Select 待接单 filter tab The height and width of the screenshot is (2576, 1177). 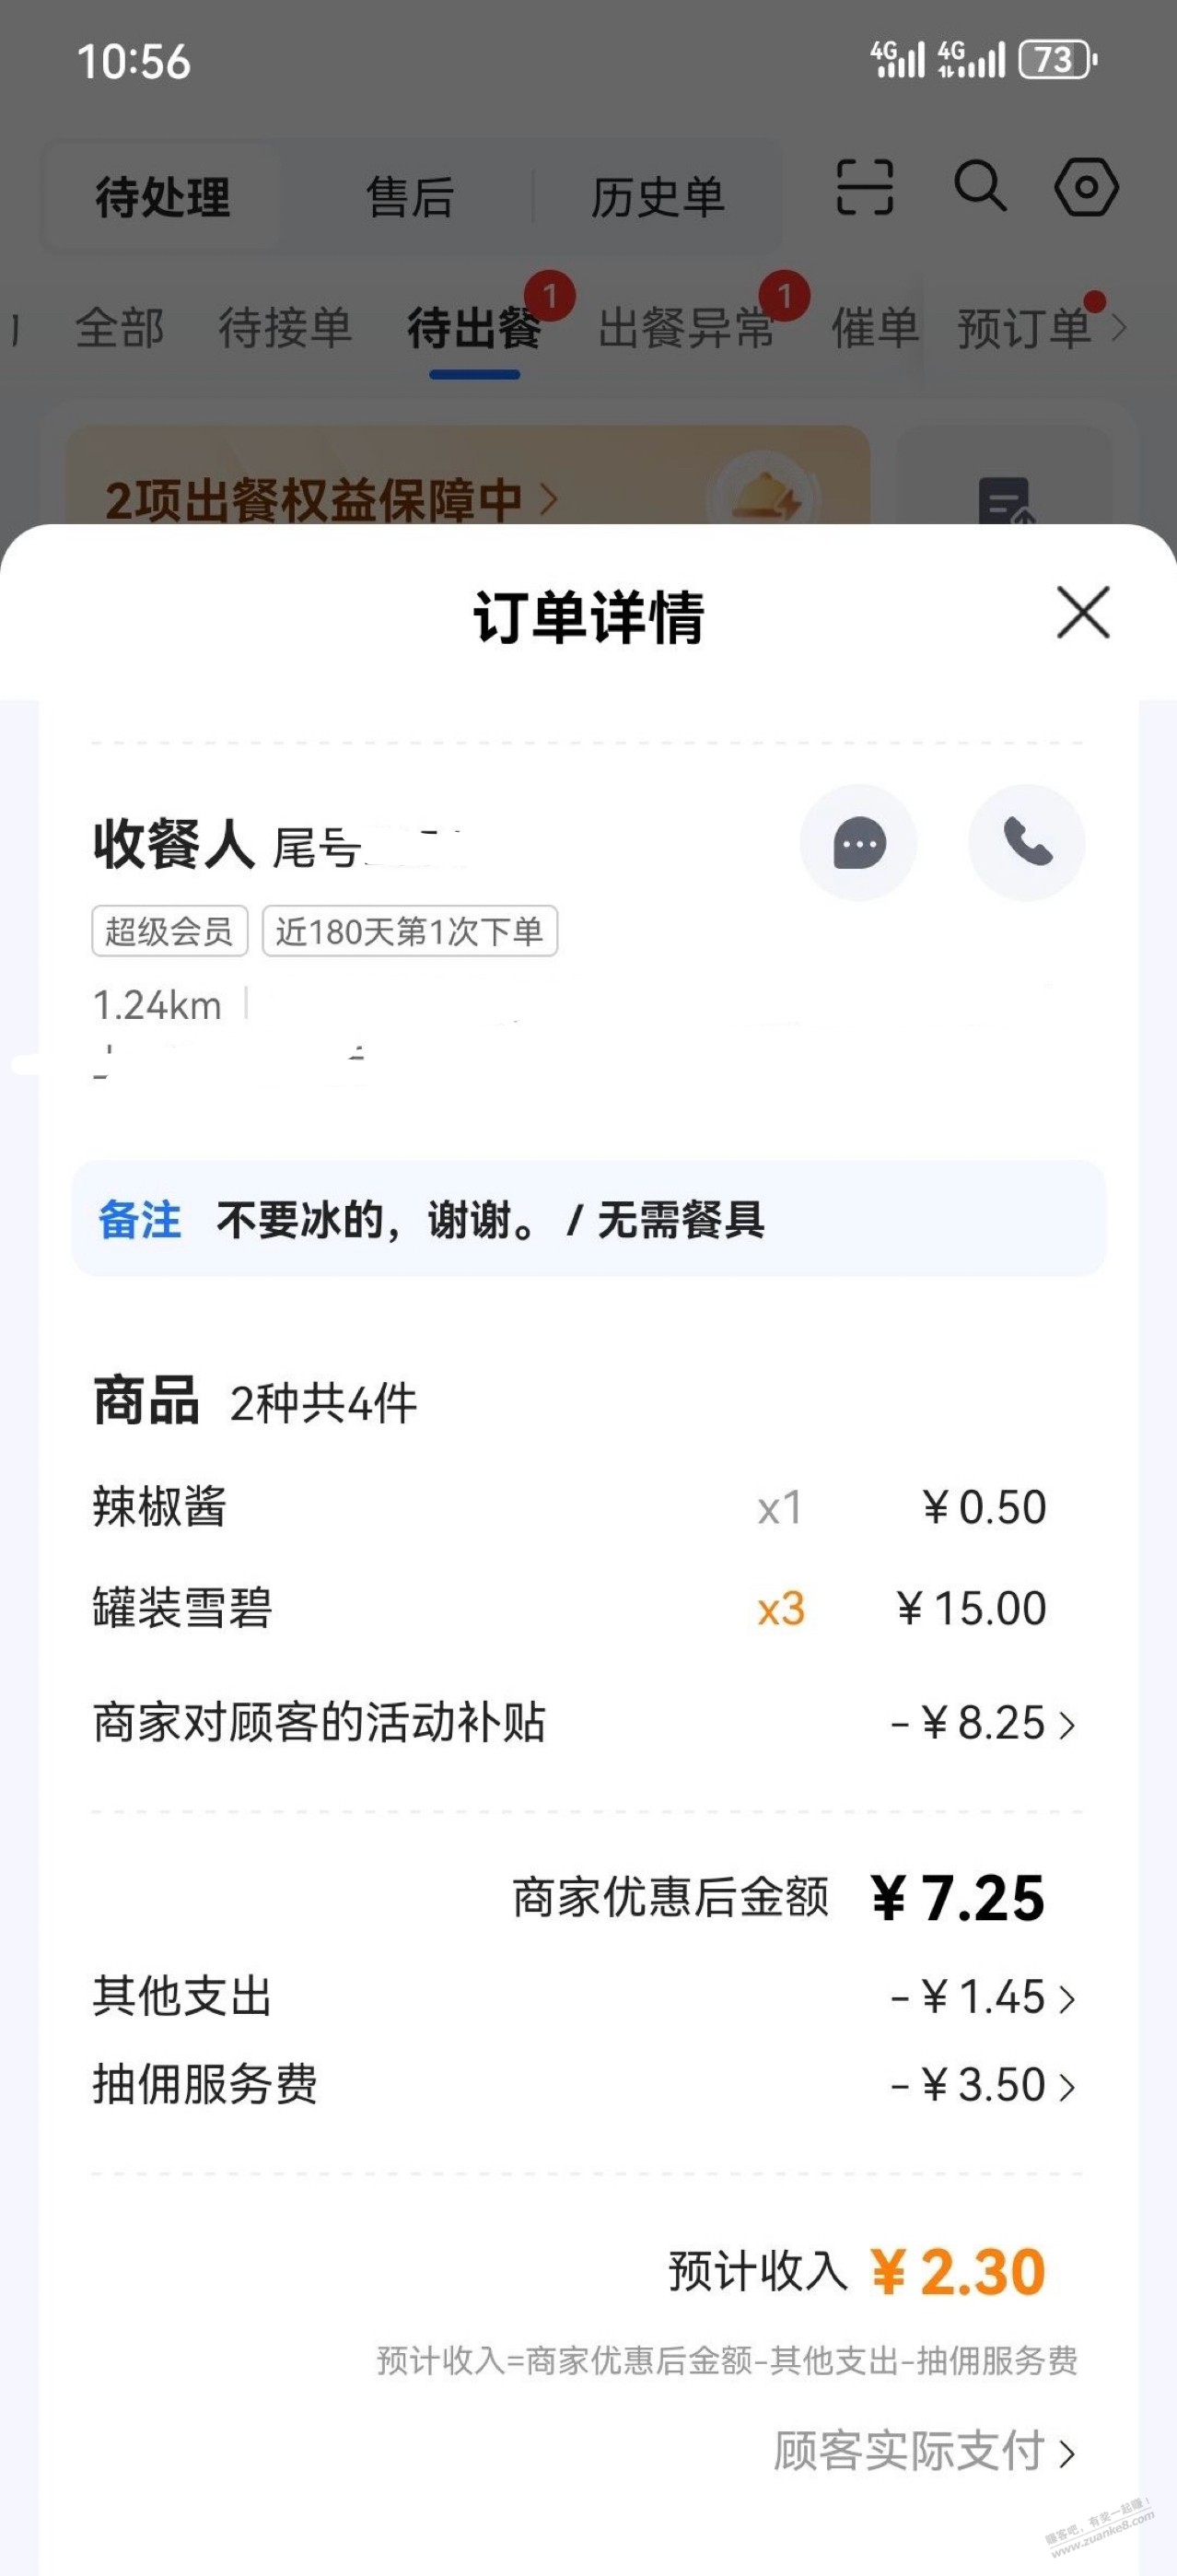(x=285, y=328)
